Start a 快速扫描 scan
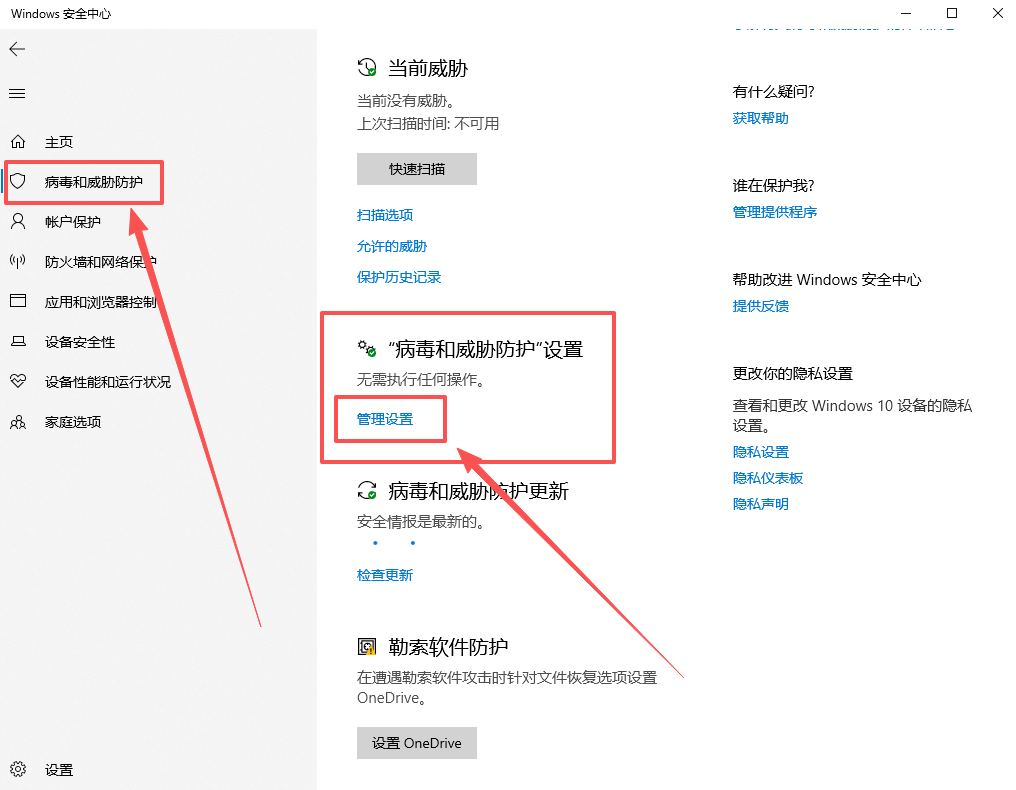Screen dimensions: 1016x790 pos(416,168)
